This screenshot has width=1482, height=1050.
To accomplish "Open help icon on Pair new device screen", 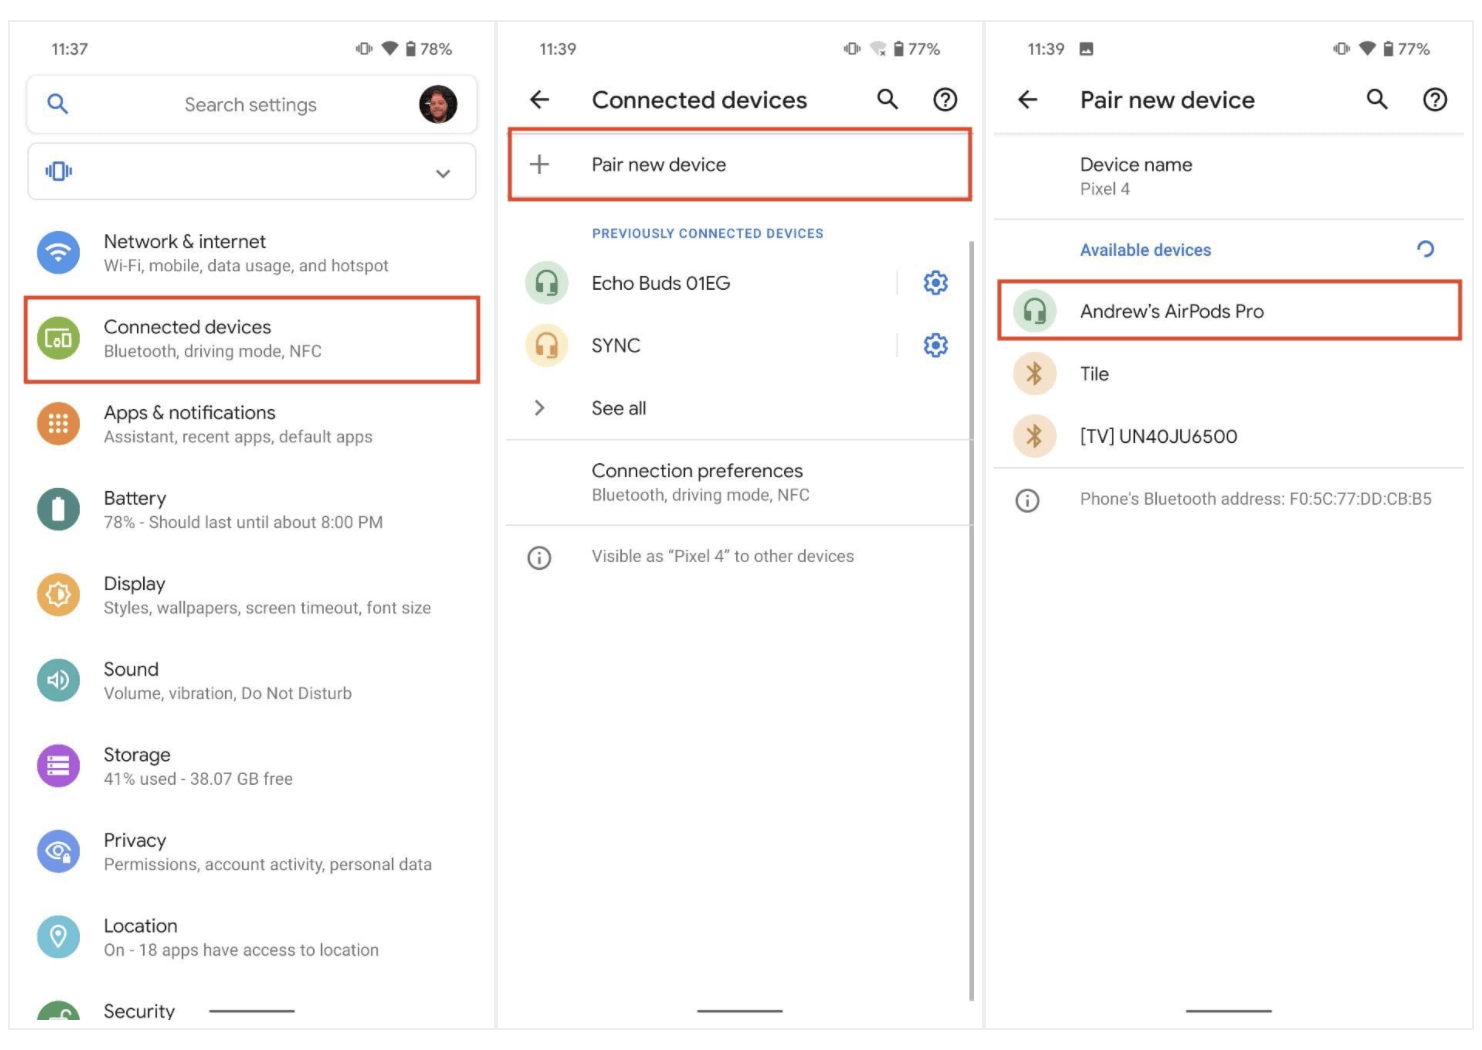I will pyautogui.click(x=1434, y=100).
